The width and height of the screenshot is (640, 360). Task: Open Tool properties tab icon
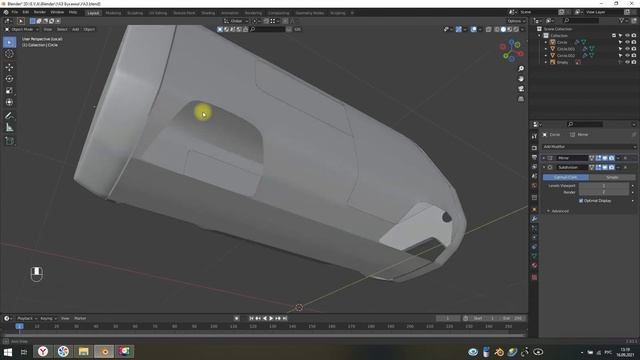pos(534,136)
